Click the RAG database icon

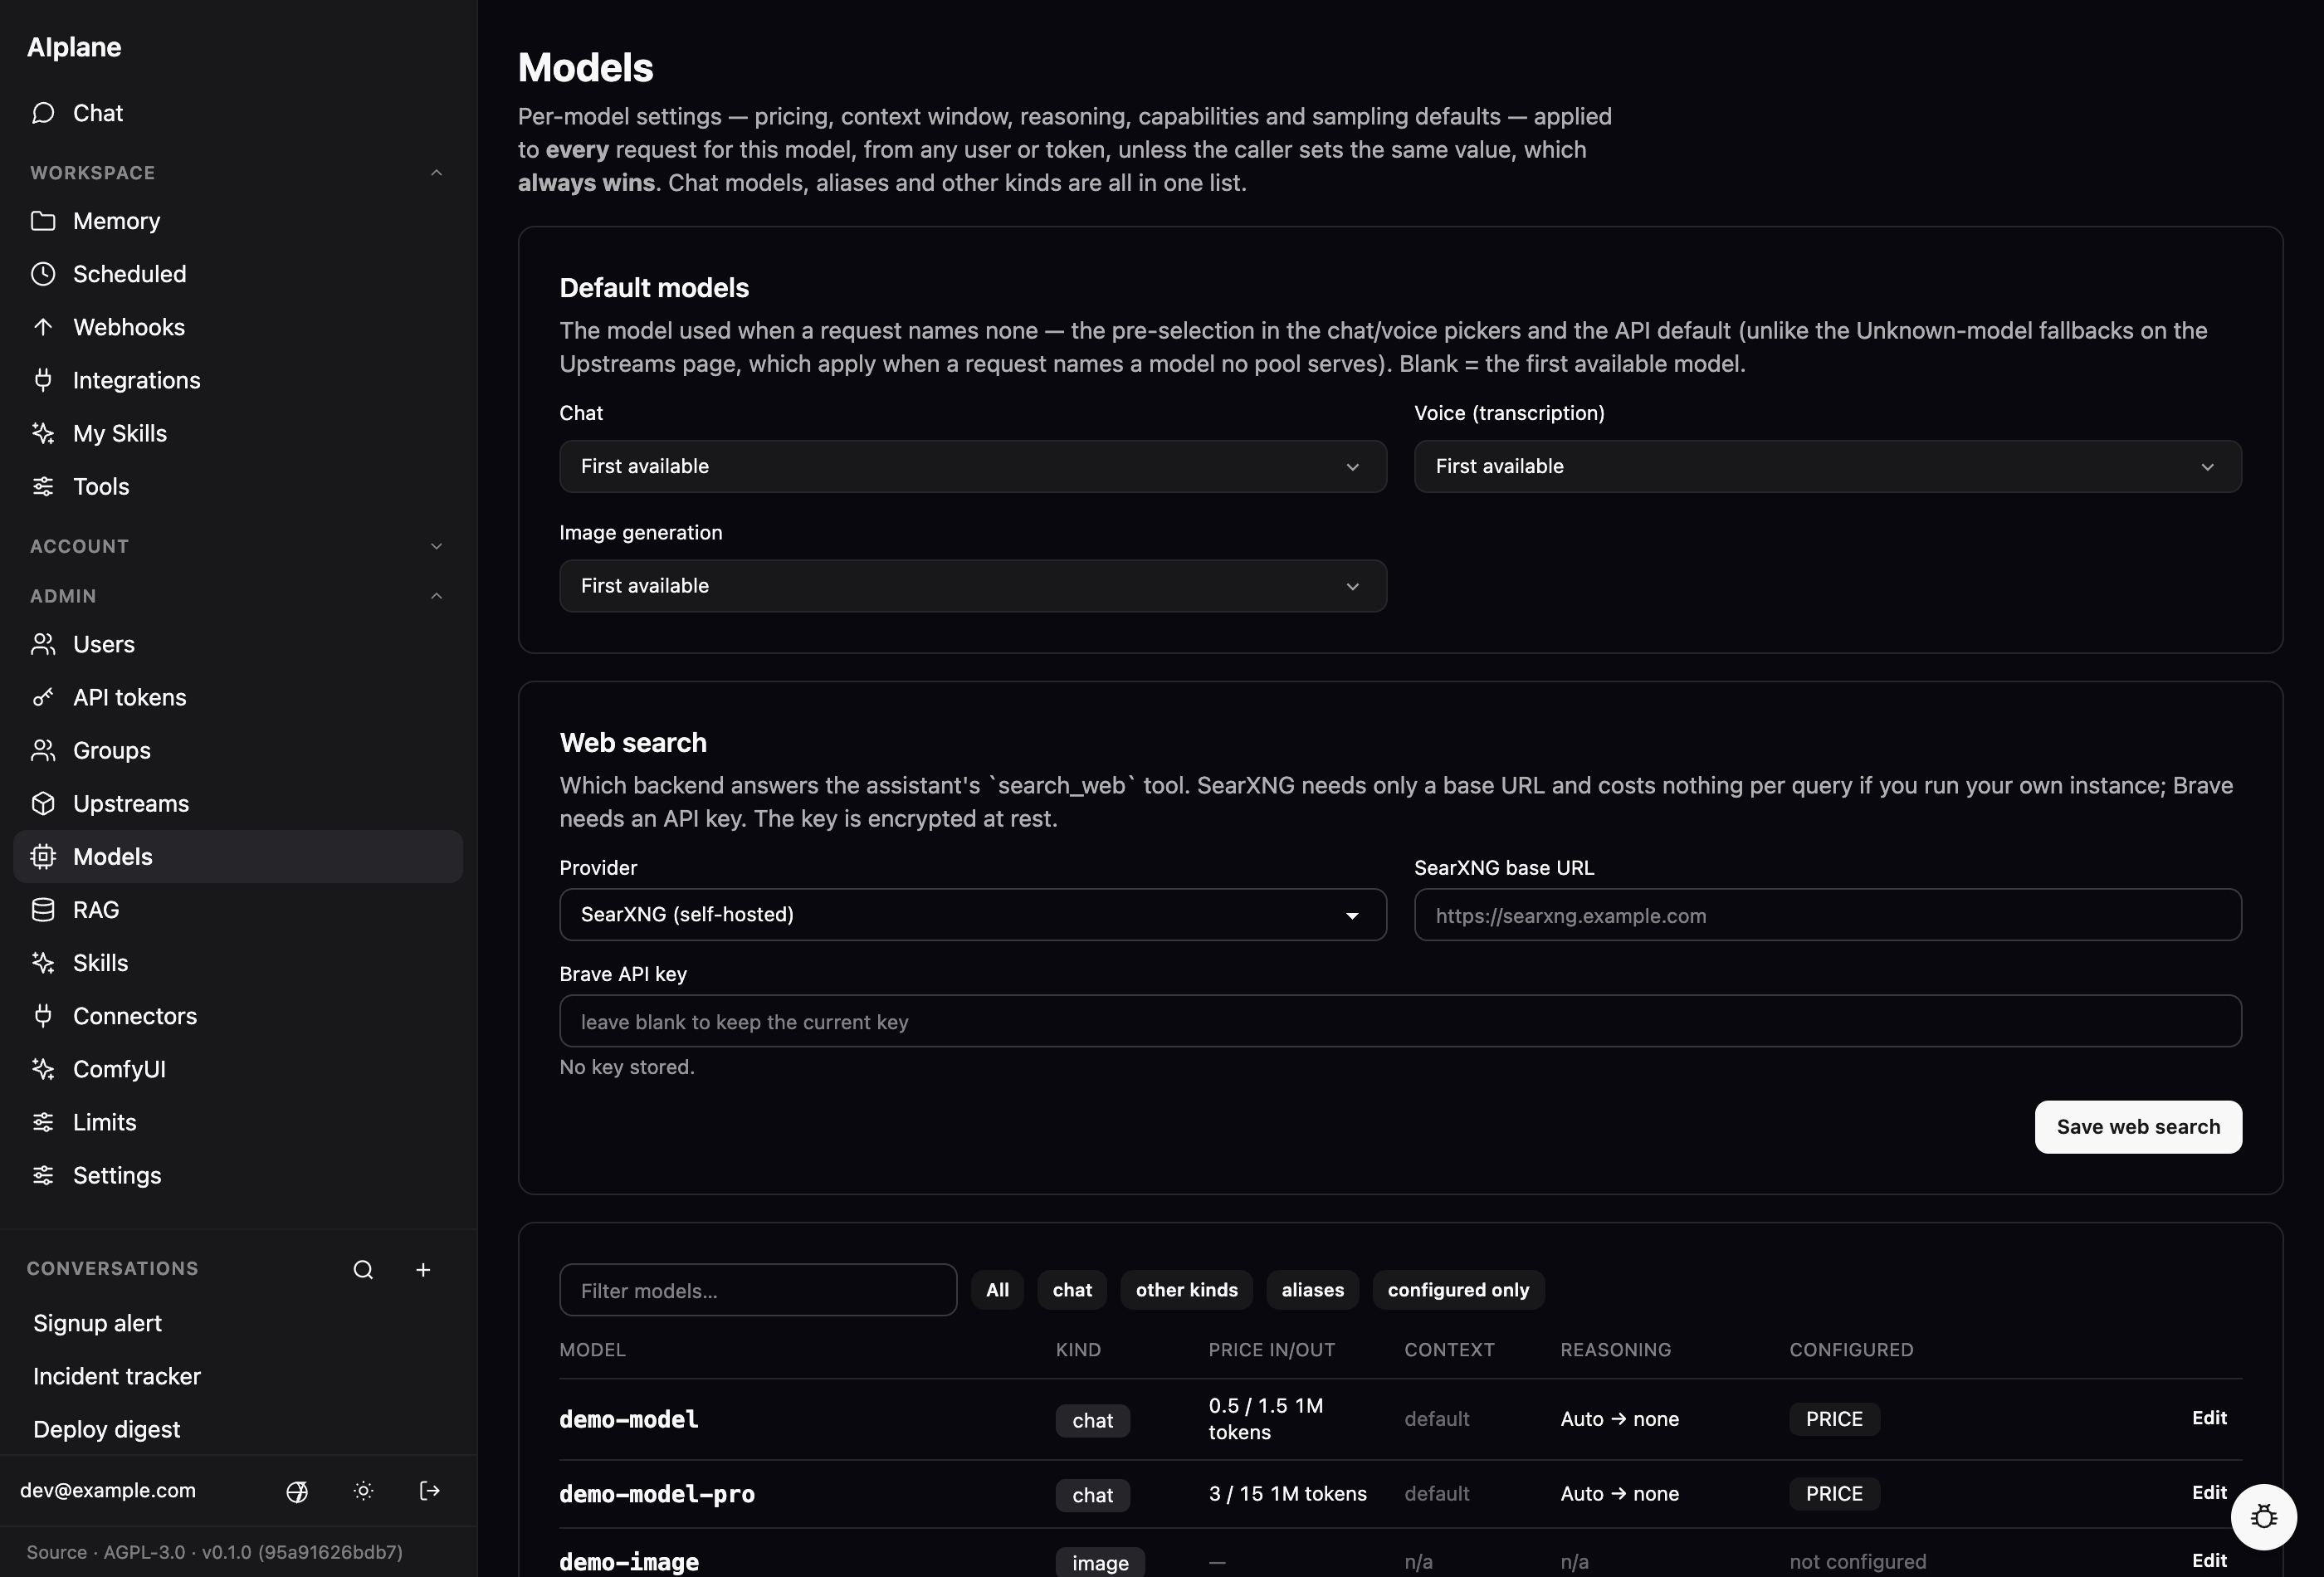click(x=43, y=909)
